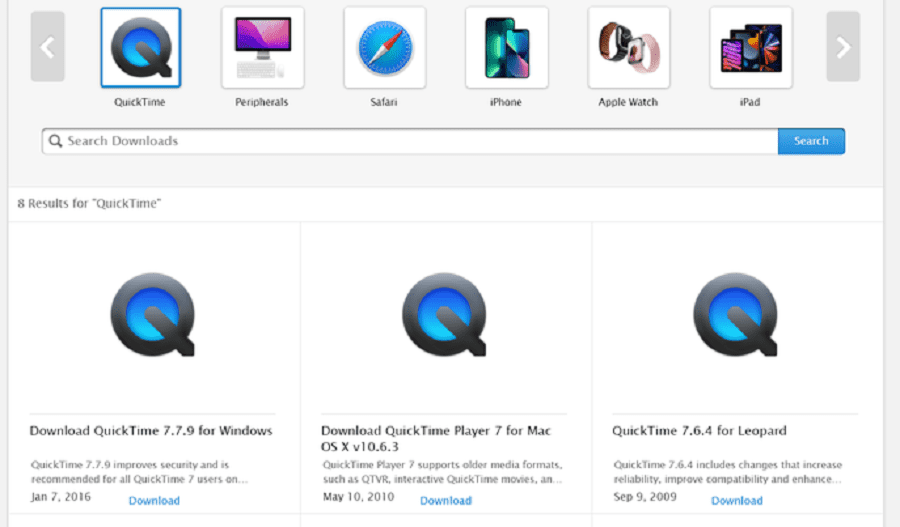Image resolution: width=900 pixels, height=527 pixels.
Task: Download QuickTime Player 7 for Mac OS X
Action: pyautogui.click(x=445, y=501)
